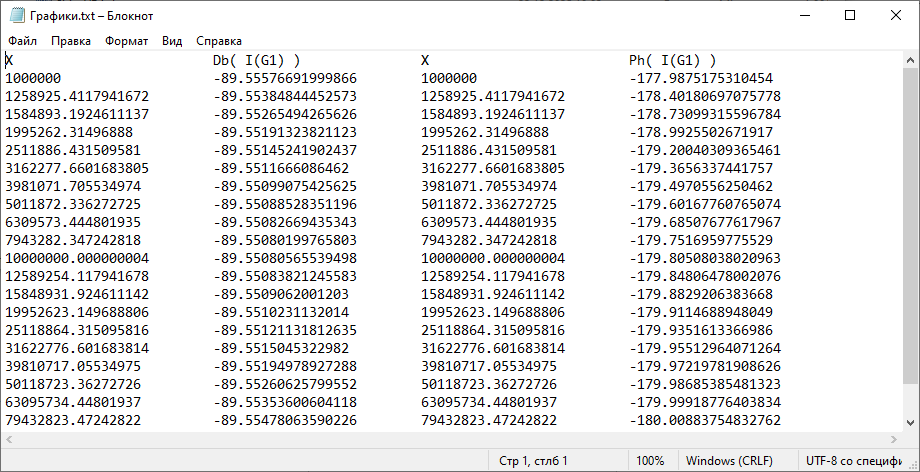Image resolution: width=920 pixels, height=472 pixels.
Task: Click value -179.97219781908626
Action: (705, 366)
